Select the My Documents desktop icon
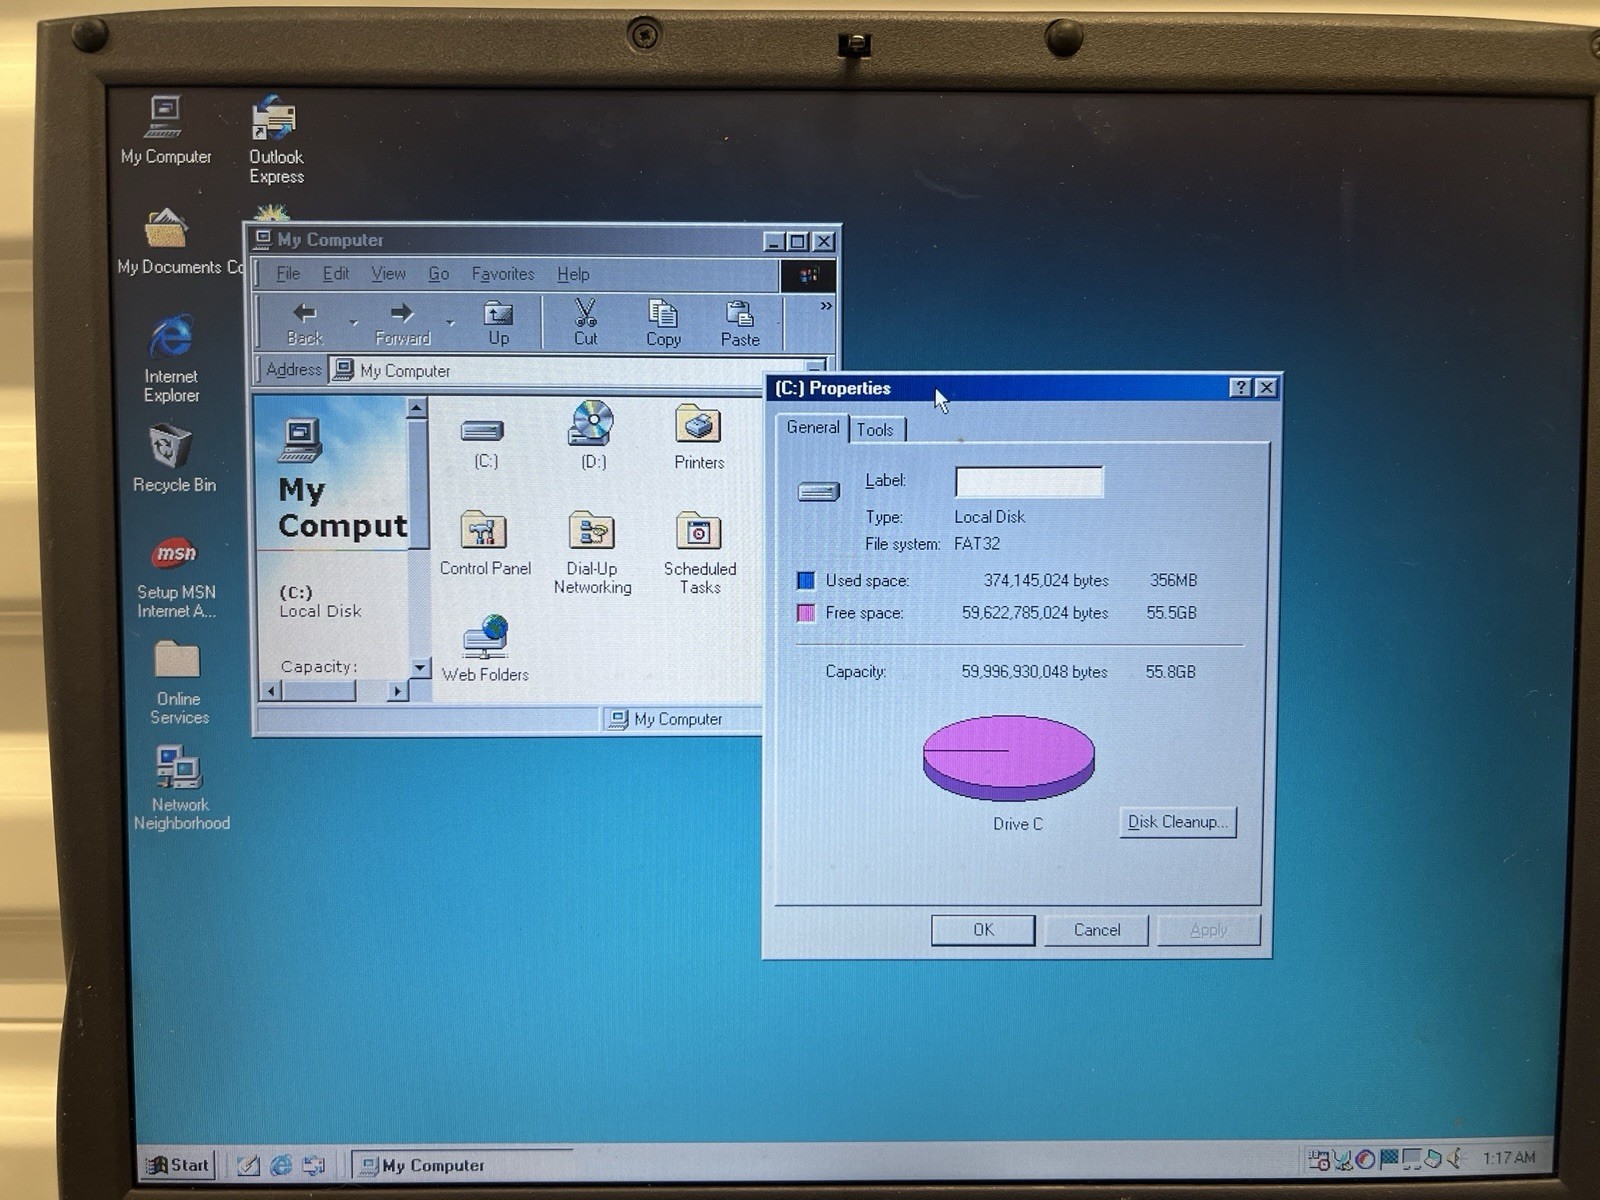Screen dimensions: 1600x1200 168,241
